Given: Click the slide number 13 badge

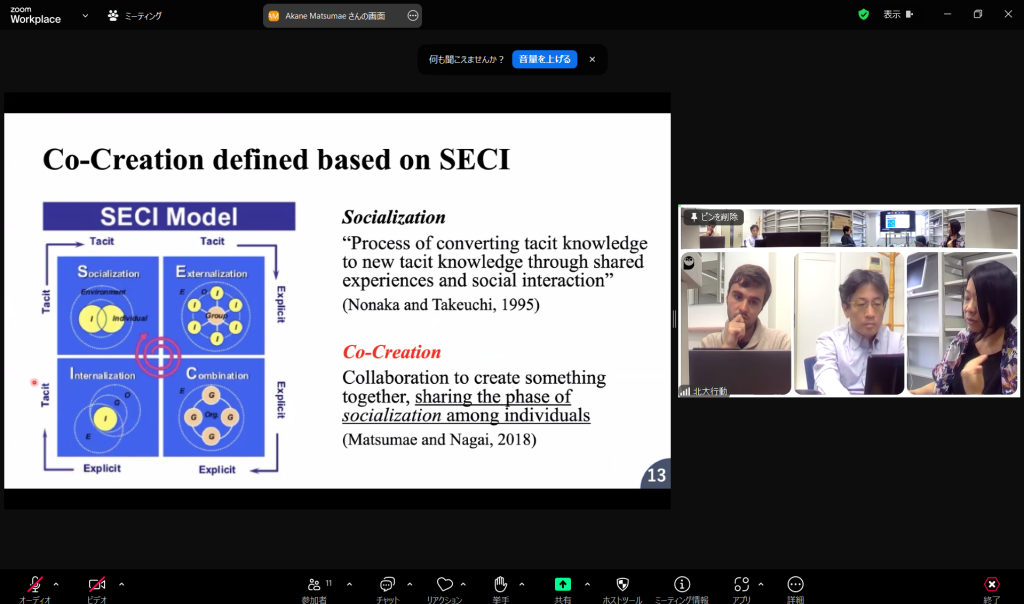Looking at the screenshot, I should (656, 475).
